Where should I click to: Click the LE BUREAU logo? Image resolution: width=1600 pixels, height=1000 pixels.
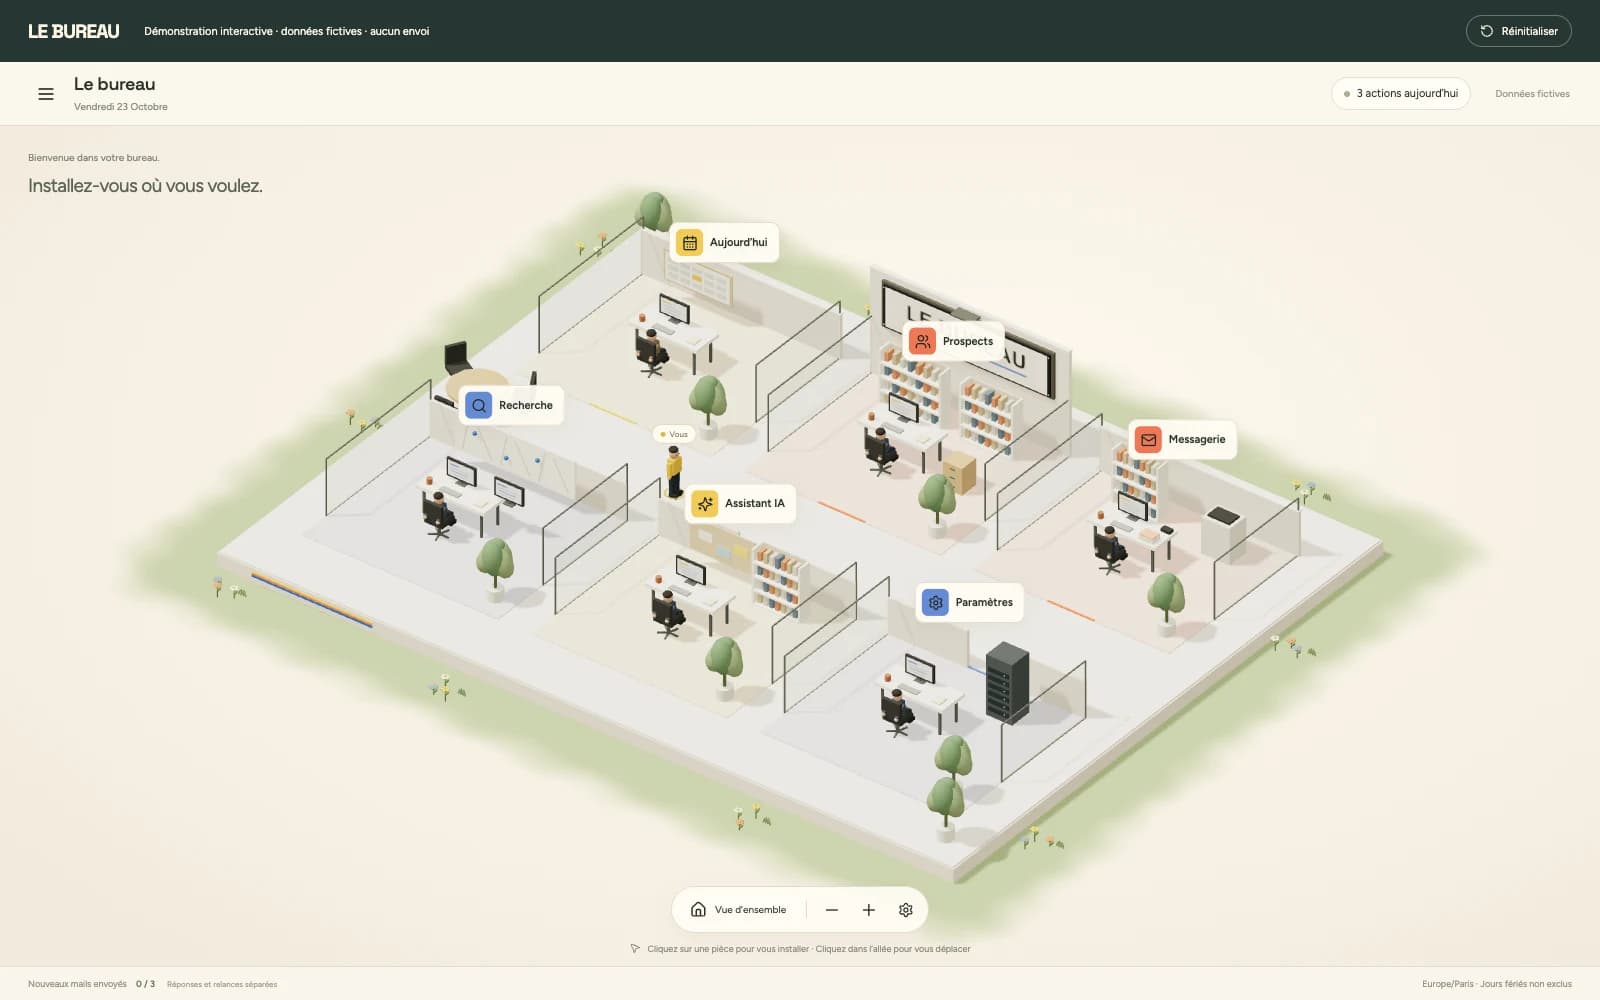(x=74, y=31)
